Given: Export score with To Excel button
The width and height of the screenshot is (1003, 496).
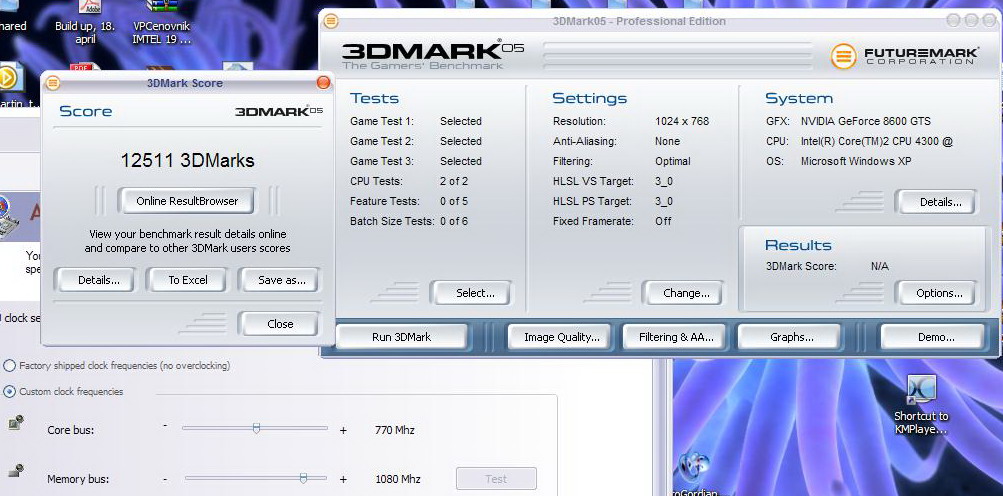Looking at the screenshot, I should click(x=187, y=280).
